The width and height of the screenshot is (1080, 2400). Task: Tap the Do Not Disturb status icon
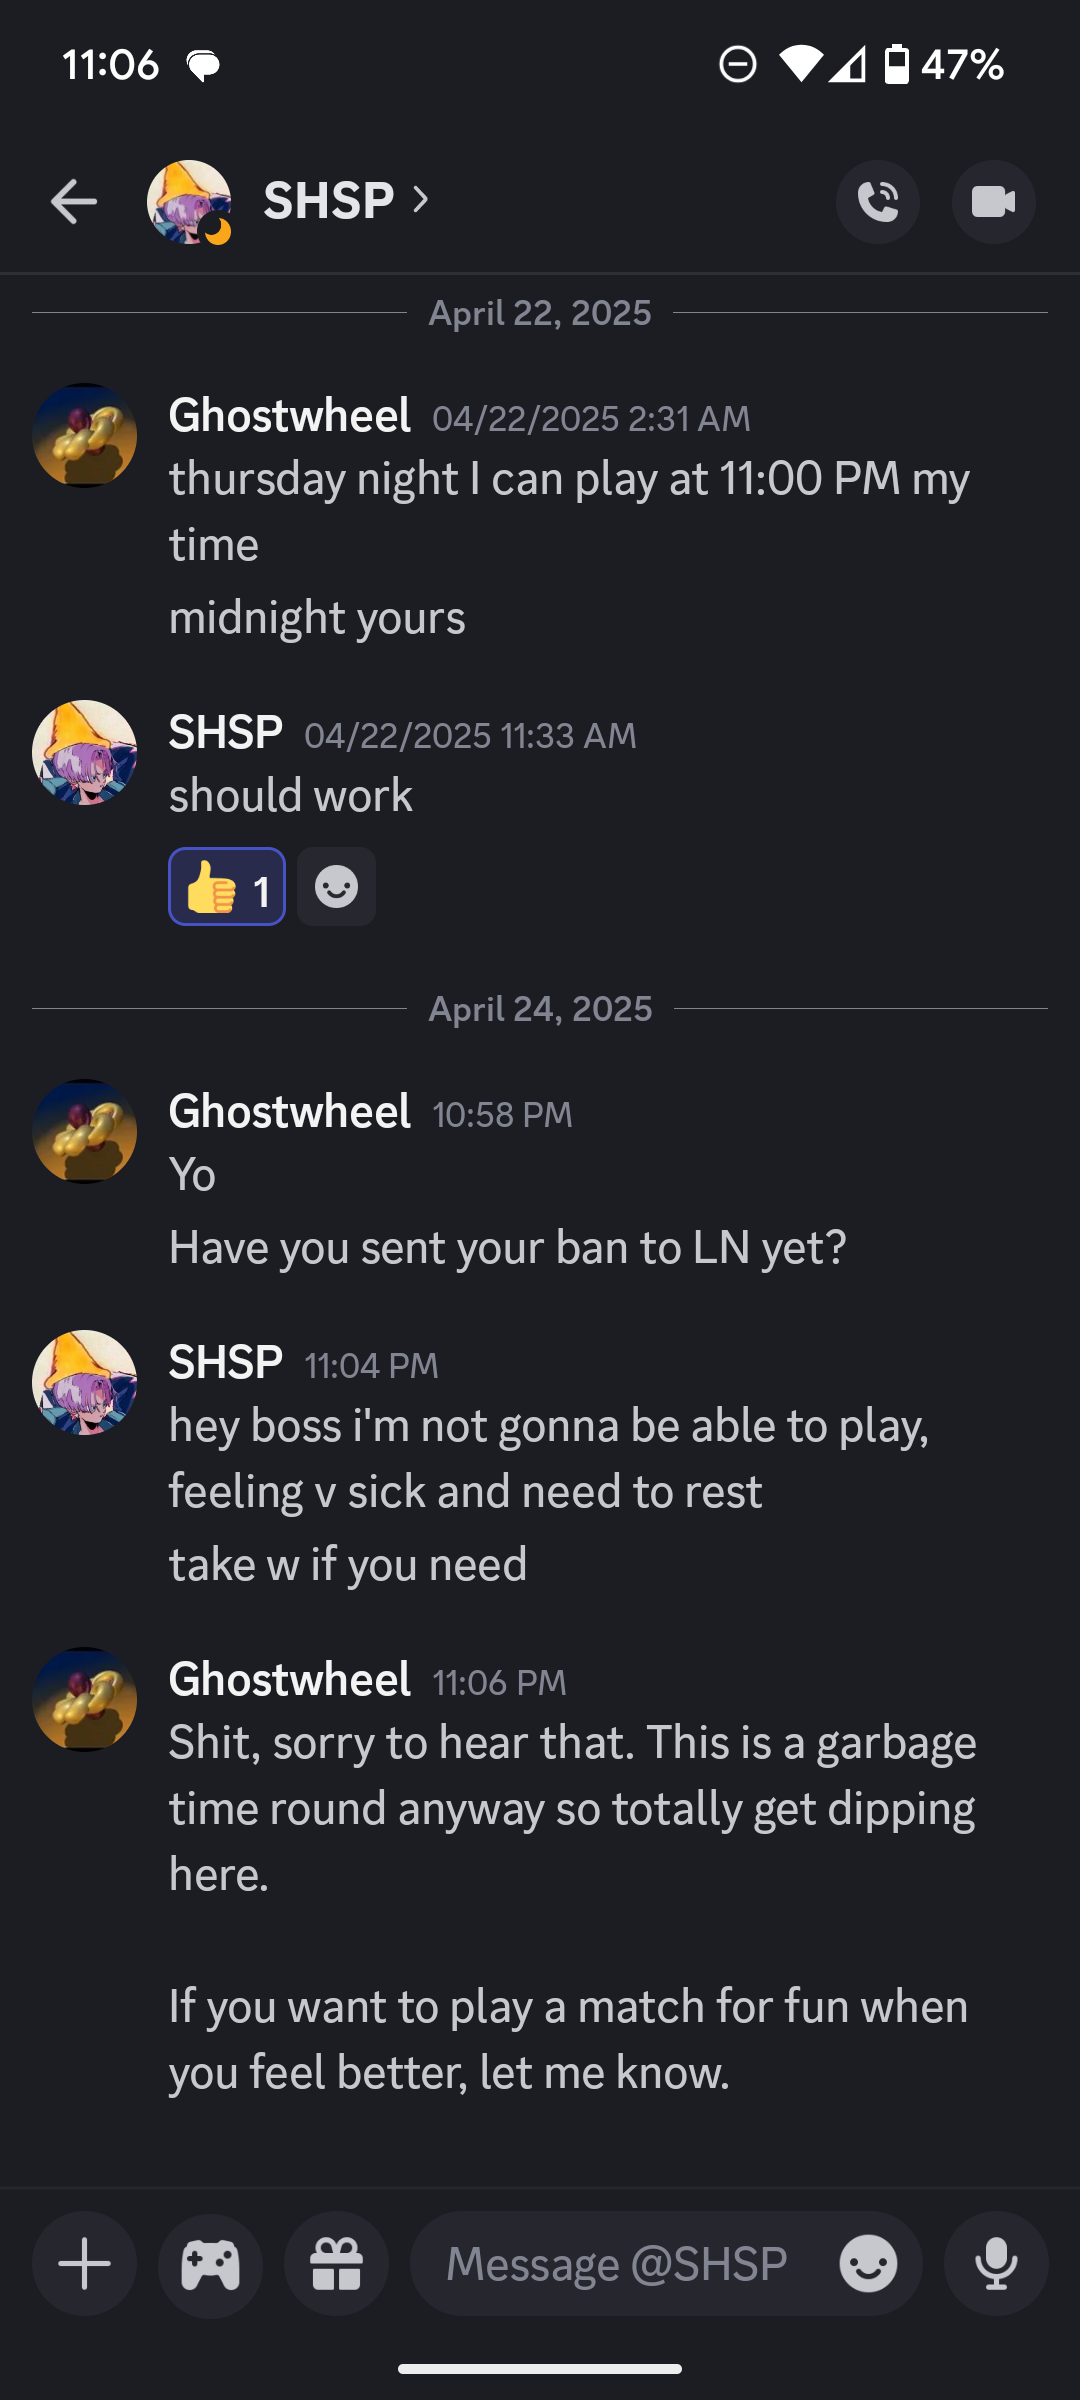coord(738,65)
